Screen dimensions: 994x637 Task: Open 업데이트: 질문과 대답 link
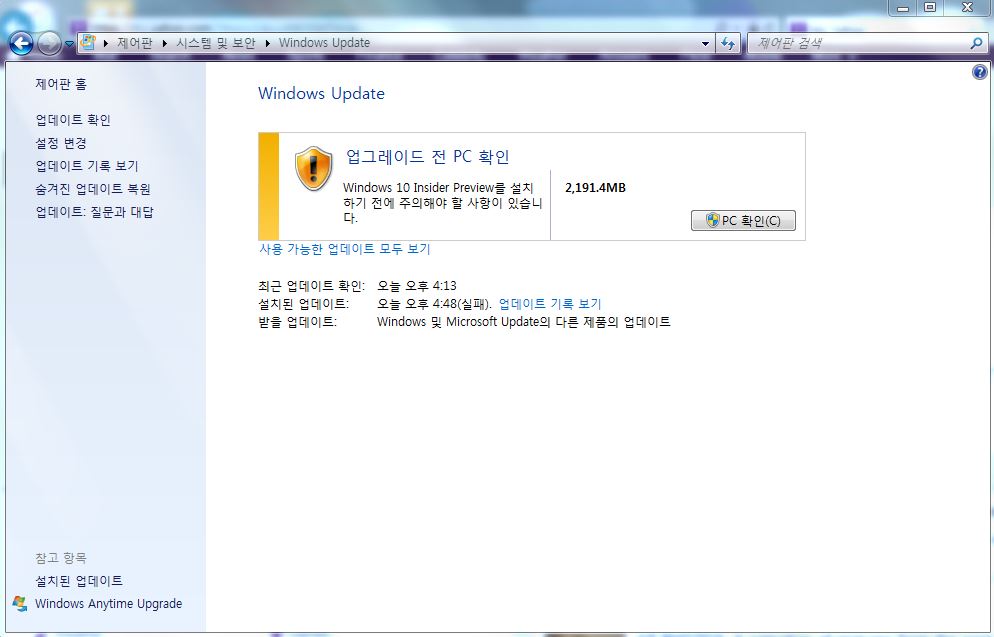coord(94,212)
